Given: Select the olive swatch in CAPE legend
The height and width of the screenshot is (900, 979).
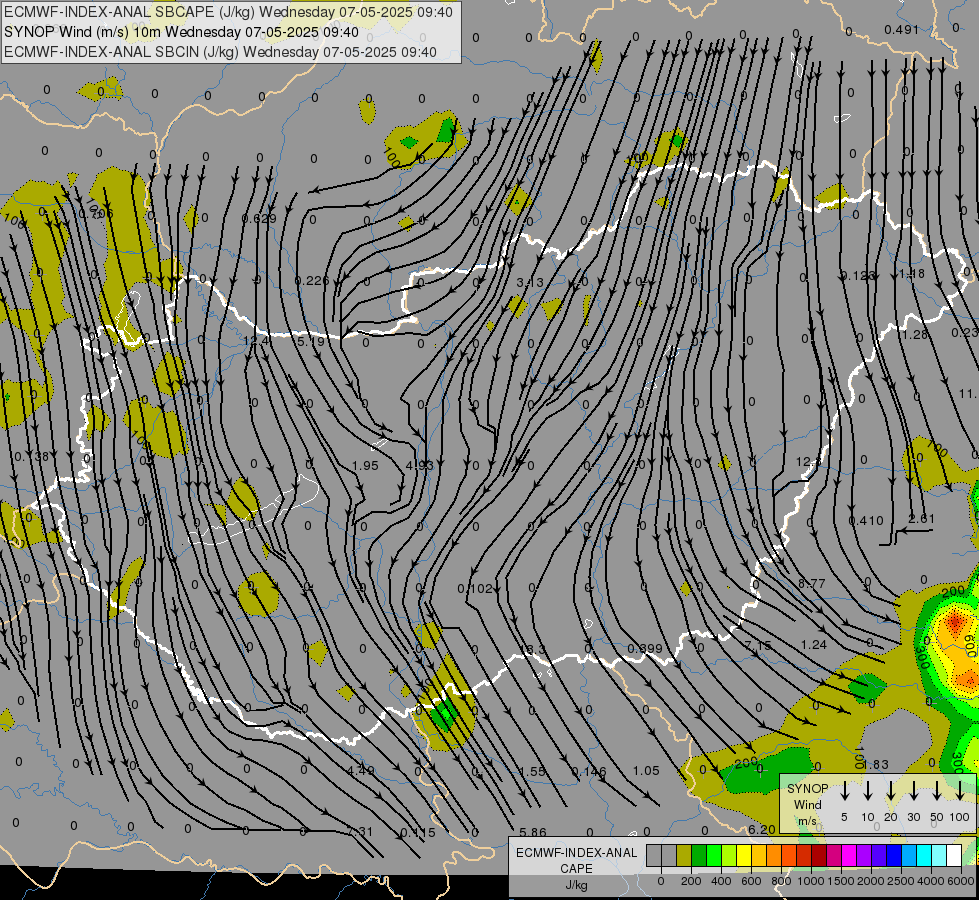Looking at the screenshot, I should click(684, 856).
